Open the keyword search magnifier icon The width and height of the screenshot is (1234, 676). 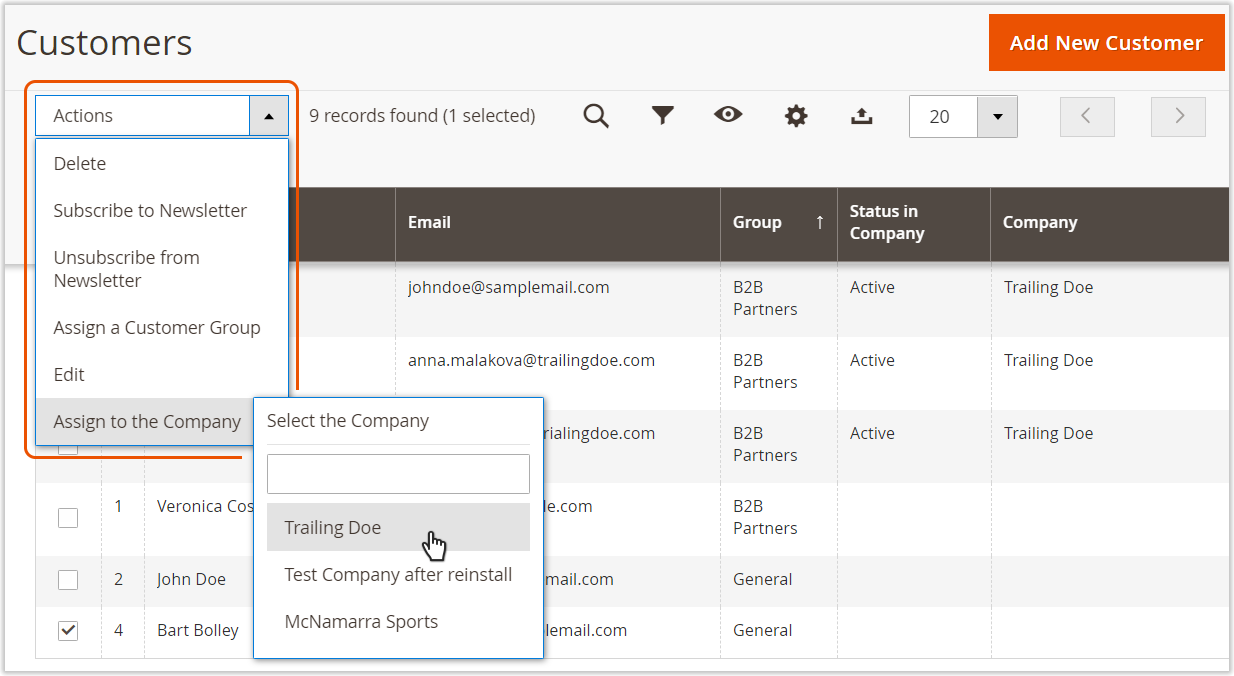[596, 116]
